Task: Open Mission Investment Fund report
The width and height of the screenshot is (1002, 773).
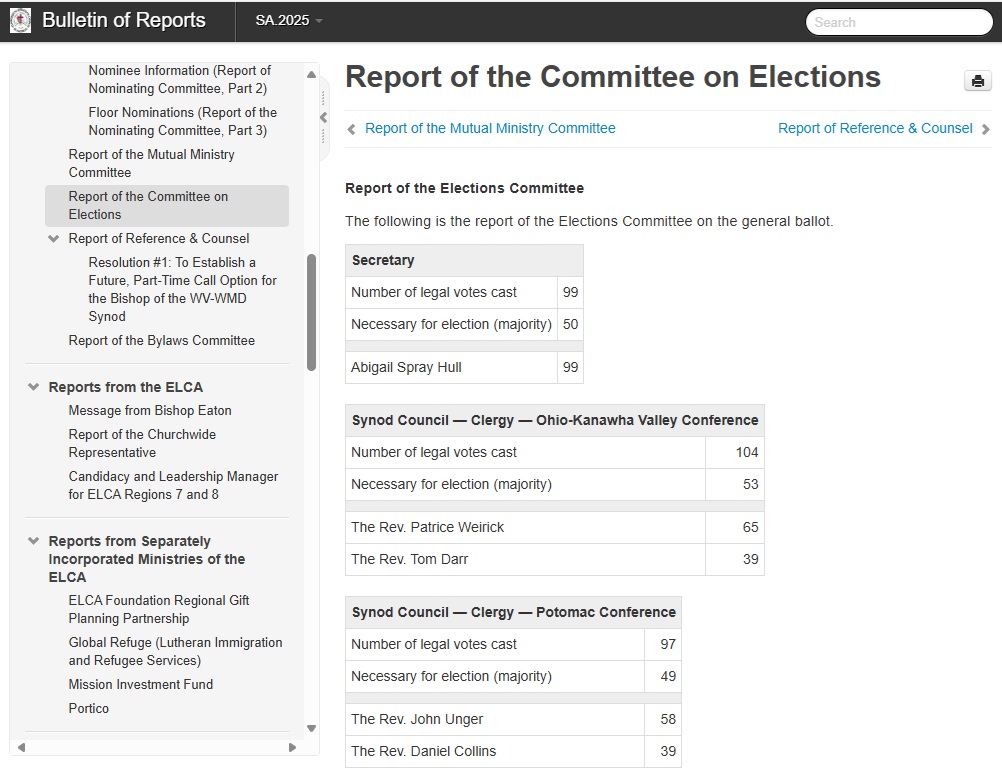Action: pyautogui.click(x=140, y=684)
